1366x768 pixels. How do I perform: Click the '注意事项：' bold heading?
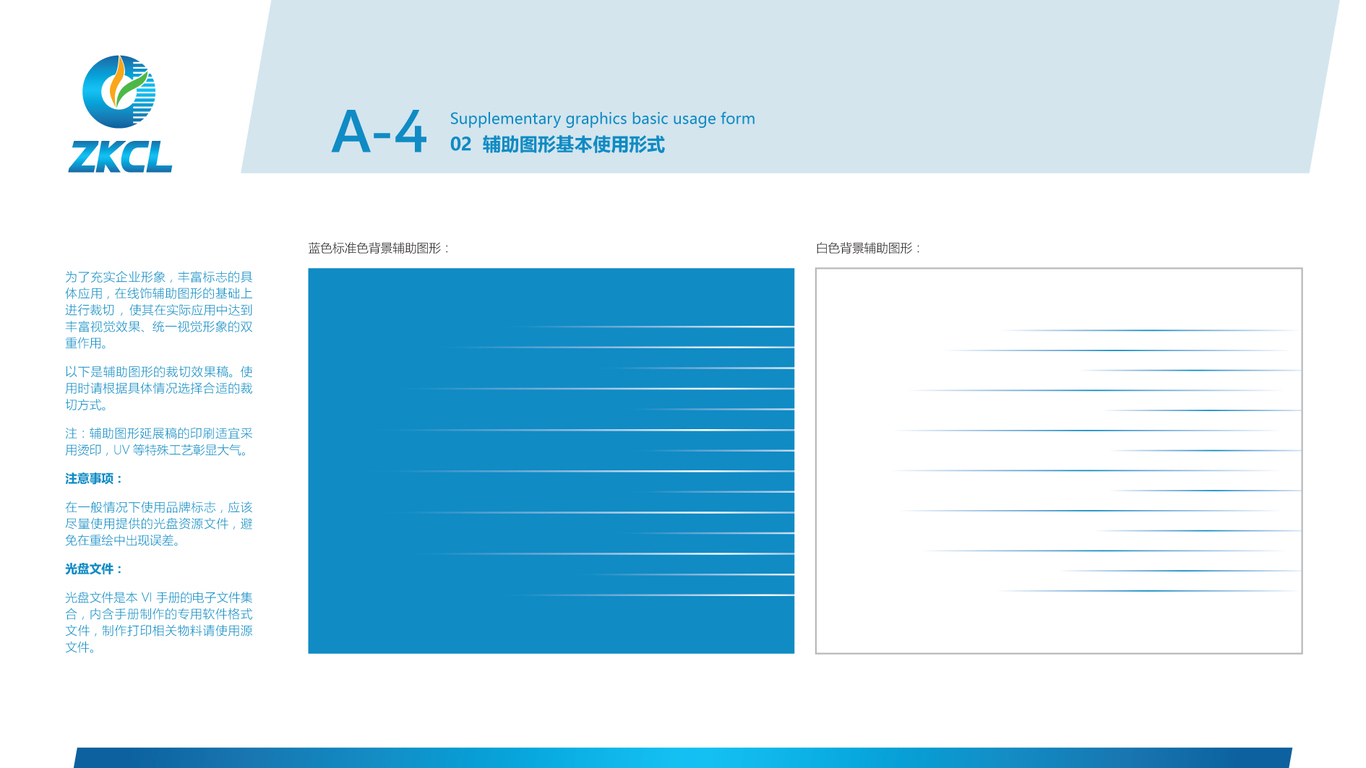[x=95, y=479]
